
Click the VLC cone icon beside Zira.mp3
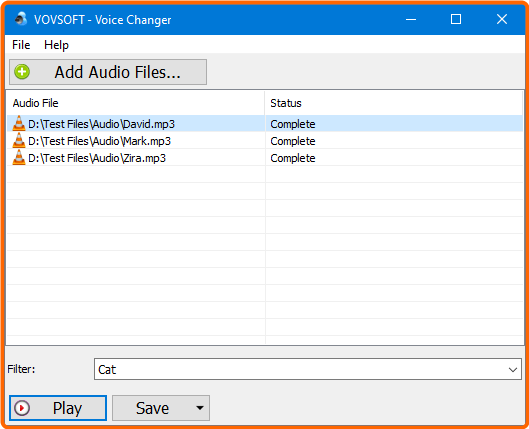tap(19, 158)
